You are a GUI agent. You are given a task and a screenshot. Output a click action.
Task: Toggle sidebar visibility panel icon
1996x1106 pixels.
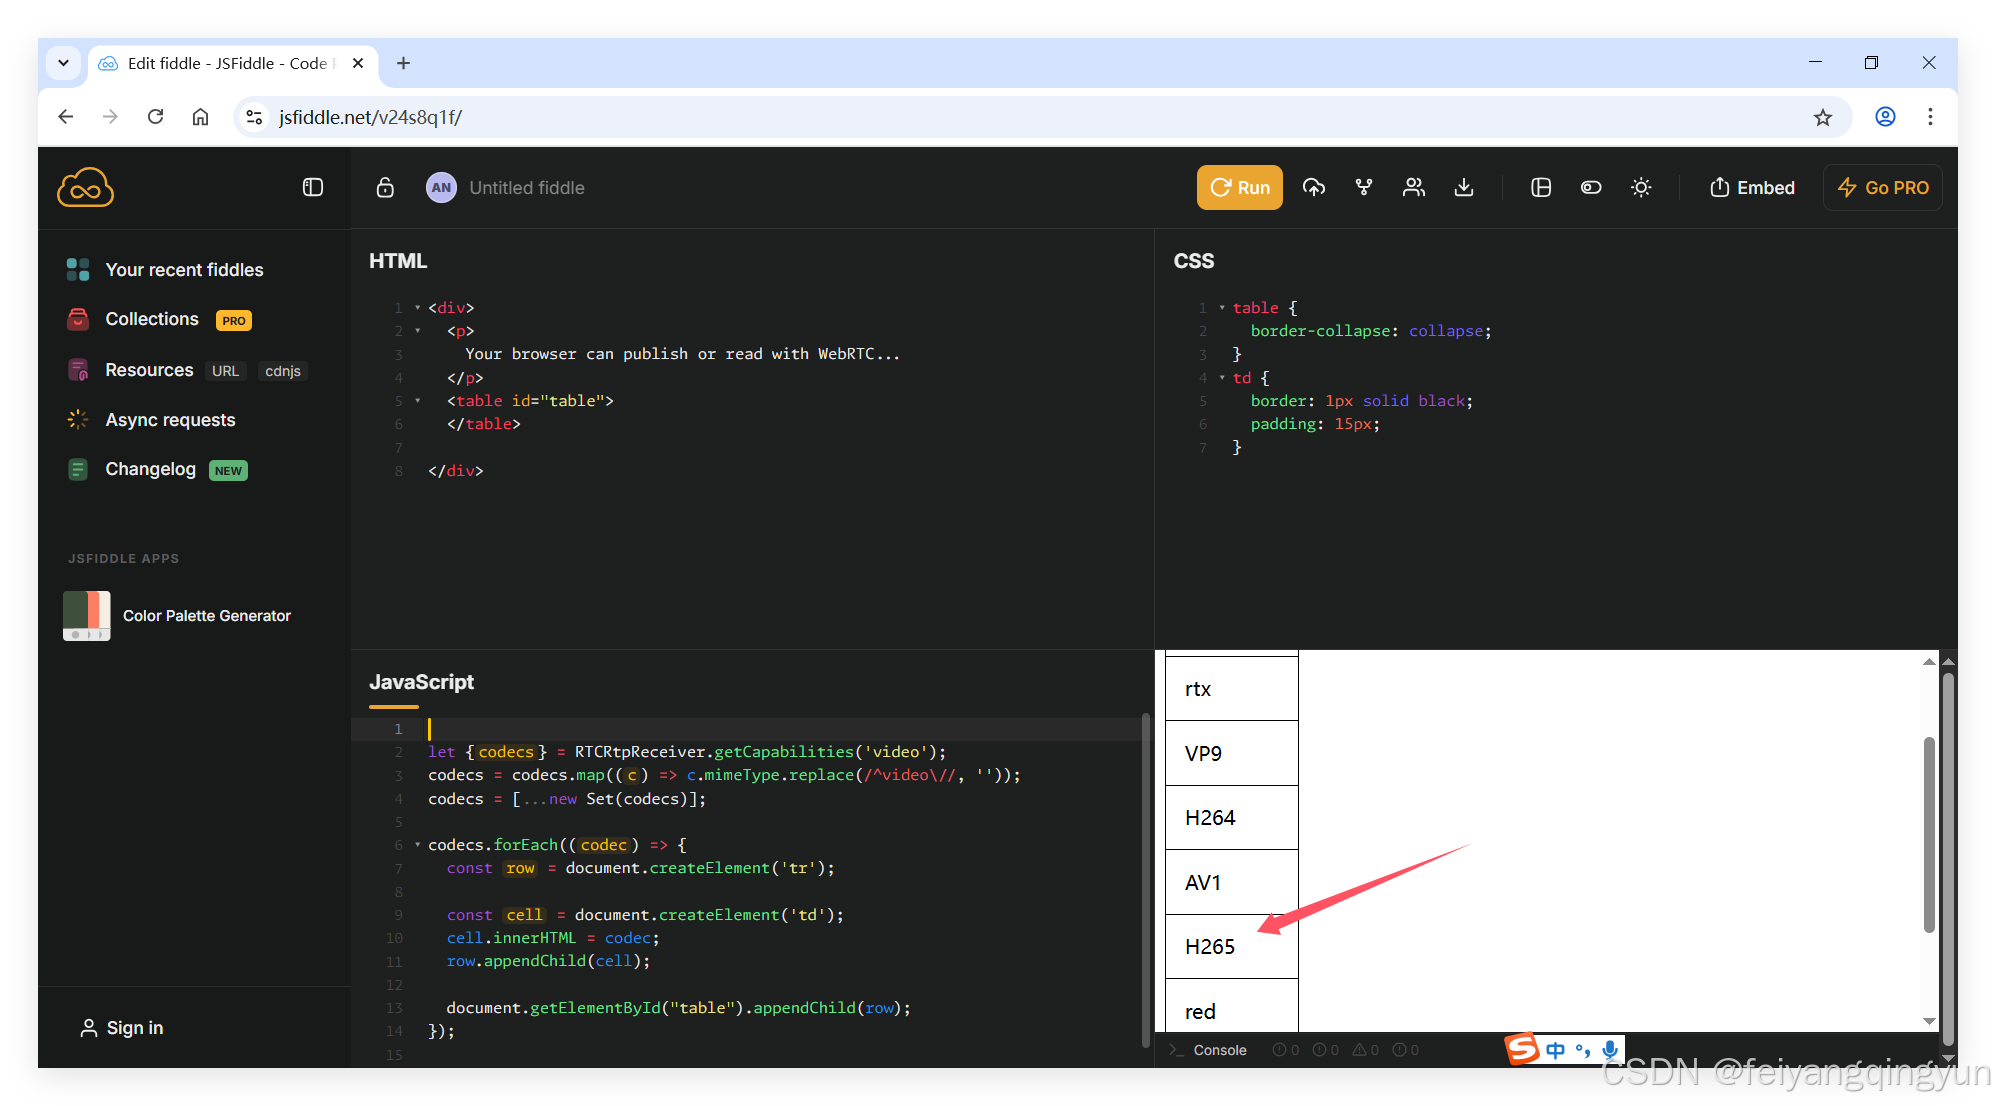313,188
